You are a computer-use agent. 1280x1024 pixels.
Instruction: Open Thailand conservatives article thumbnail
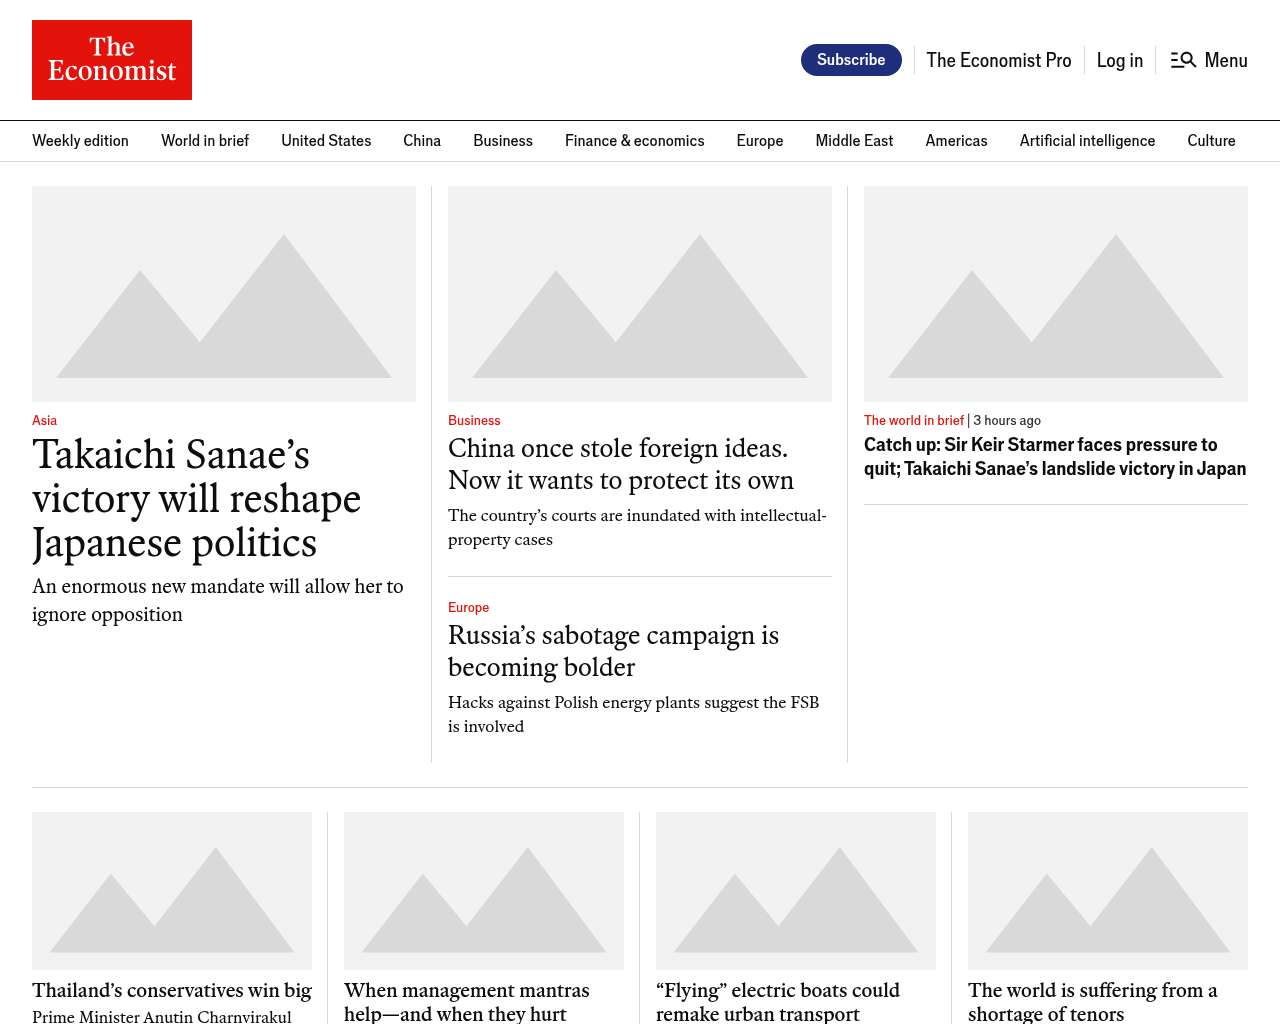click(172, 891)
